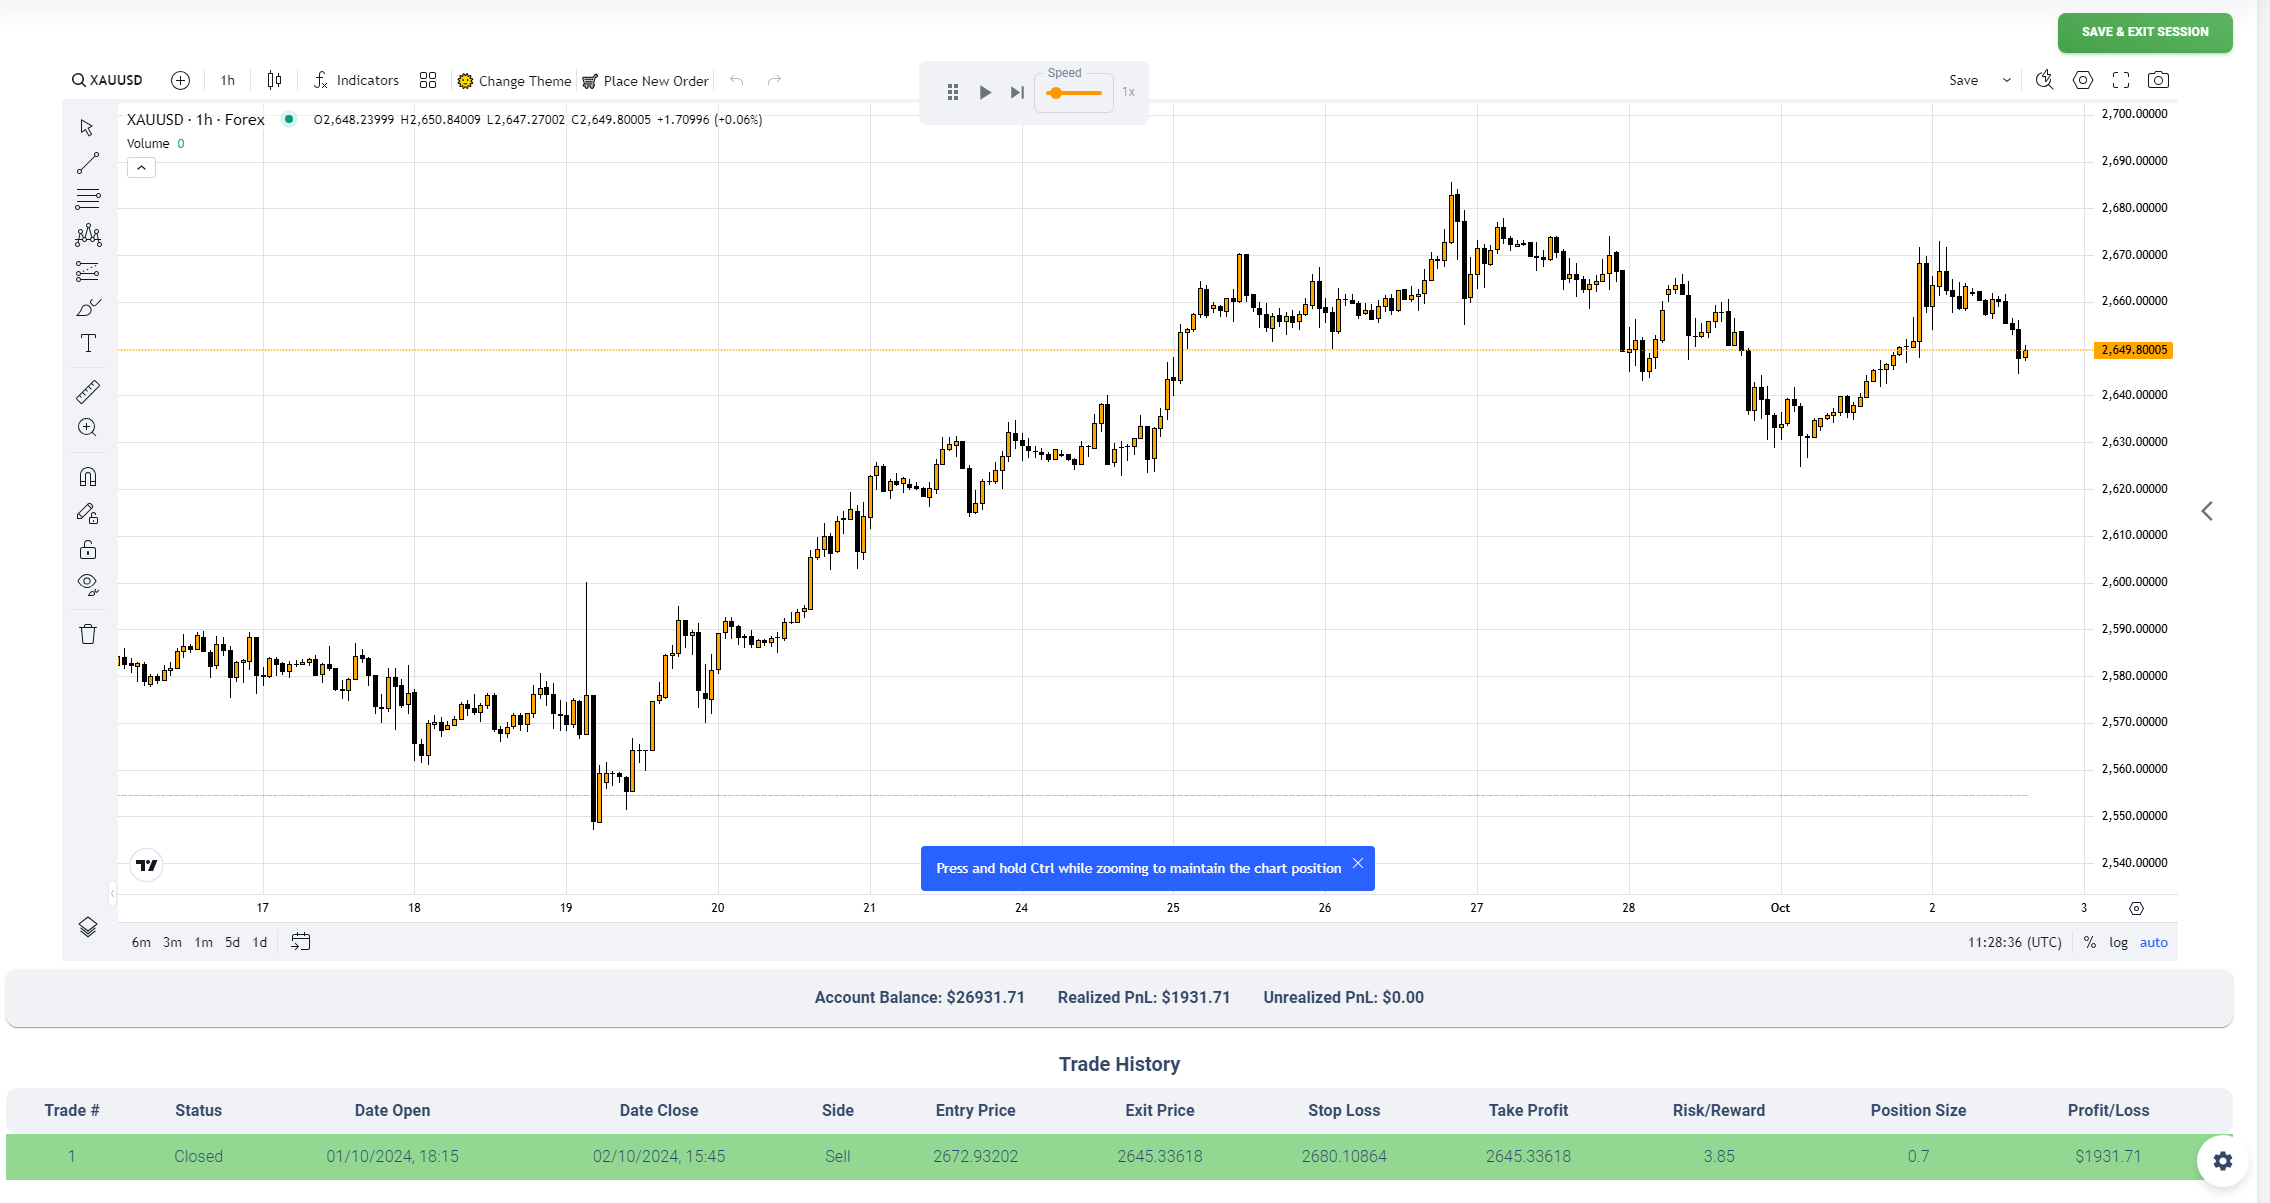Grab the playback panel drag handle
This screenshot has width=2270, height=1203.
(953, 92)
